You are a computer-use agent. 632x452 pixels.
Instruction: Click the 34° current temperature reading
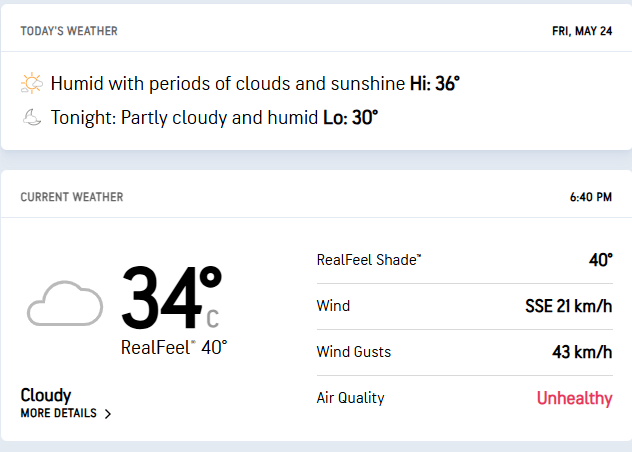[x=172, y=298]
